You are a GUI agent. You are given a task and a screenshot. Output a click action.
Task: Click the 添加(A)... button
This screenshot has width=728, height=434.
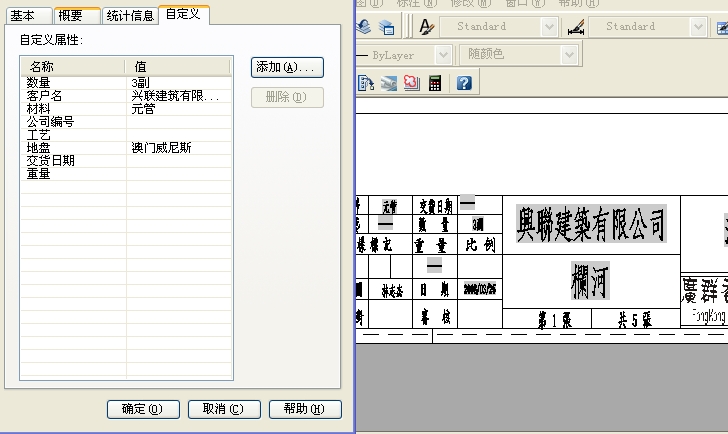287,67
